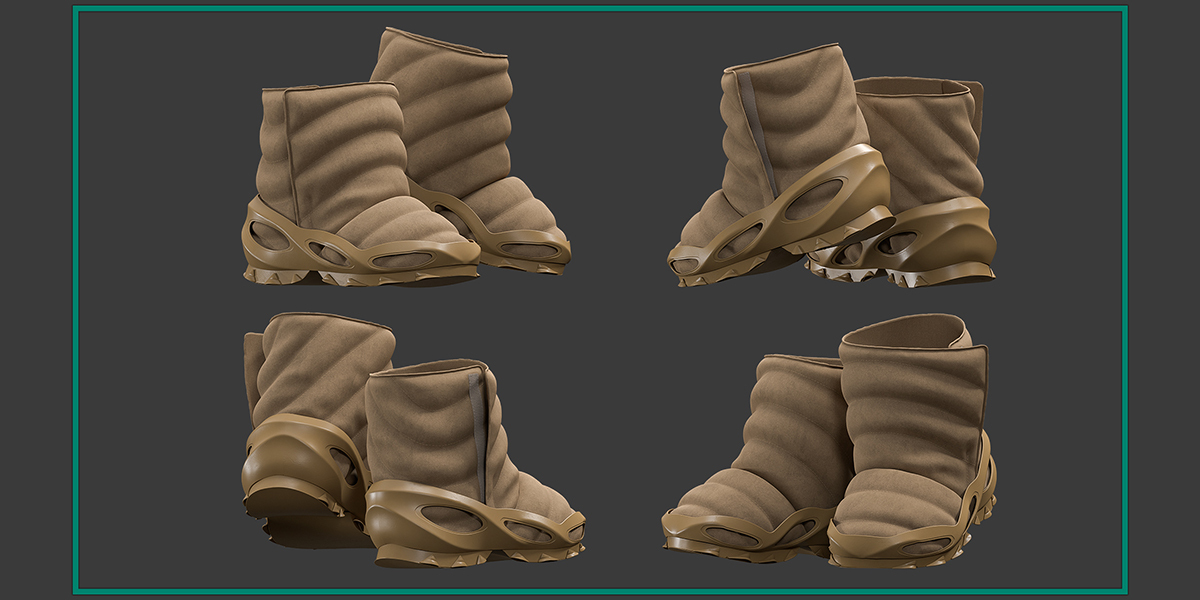Select the top-right boot pair render
The height and width of the screenshot is (600, 1200).
pyautogui.click(x=832, y=166)
